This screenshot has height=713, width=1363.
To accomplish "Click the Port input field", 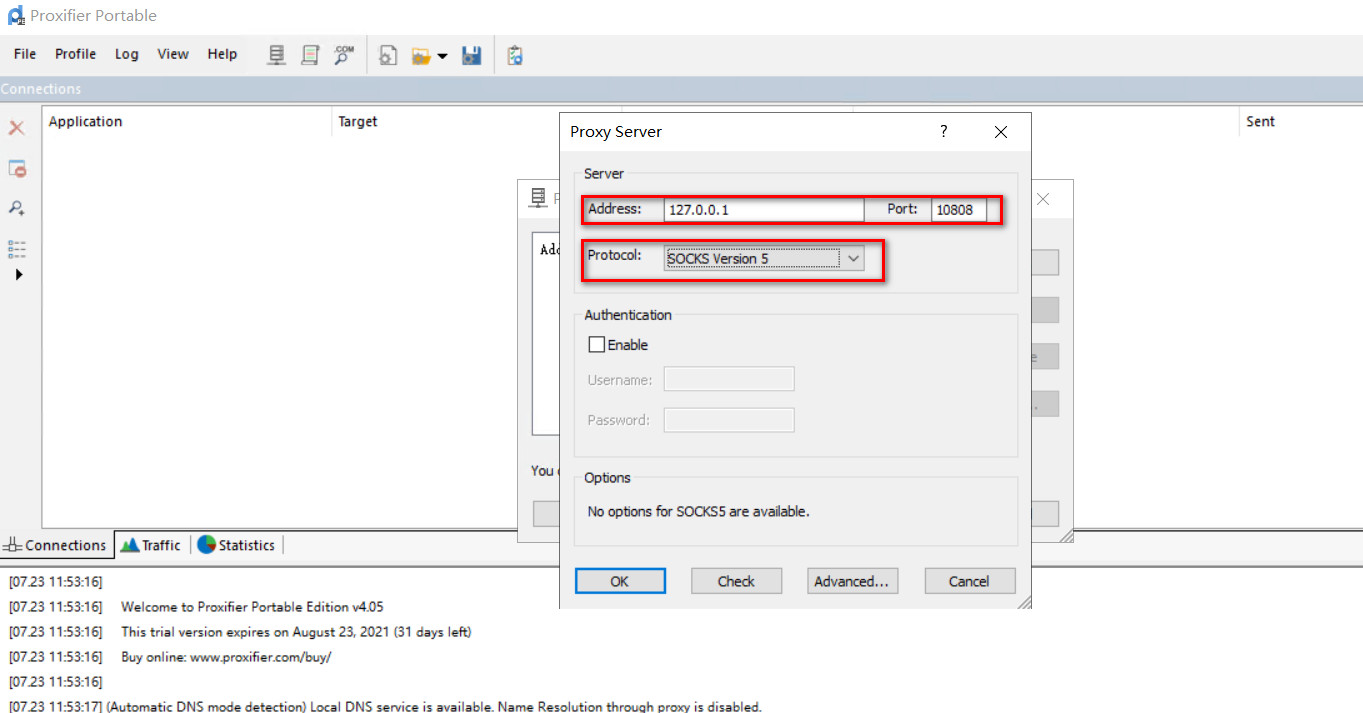I will pos(958,209).
